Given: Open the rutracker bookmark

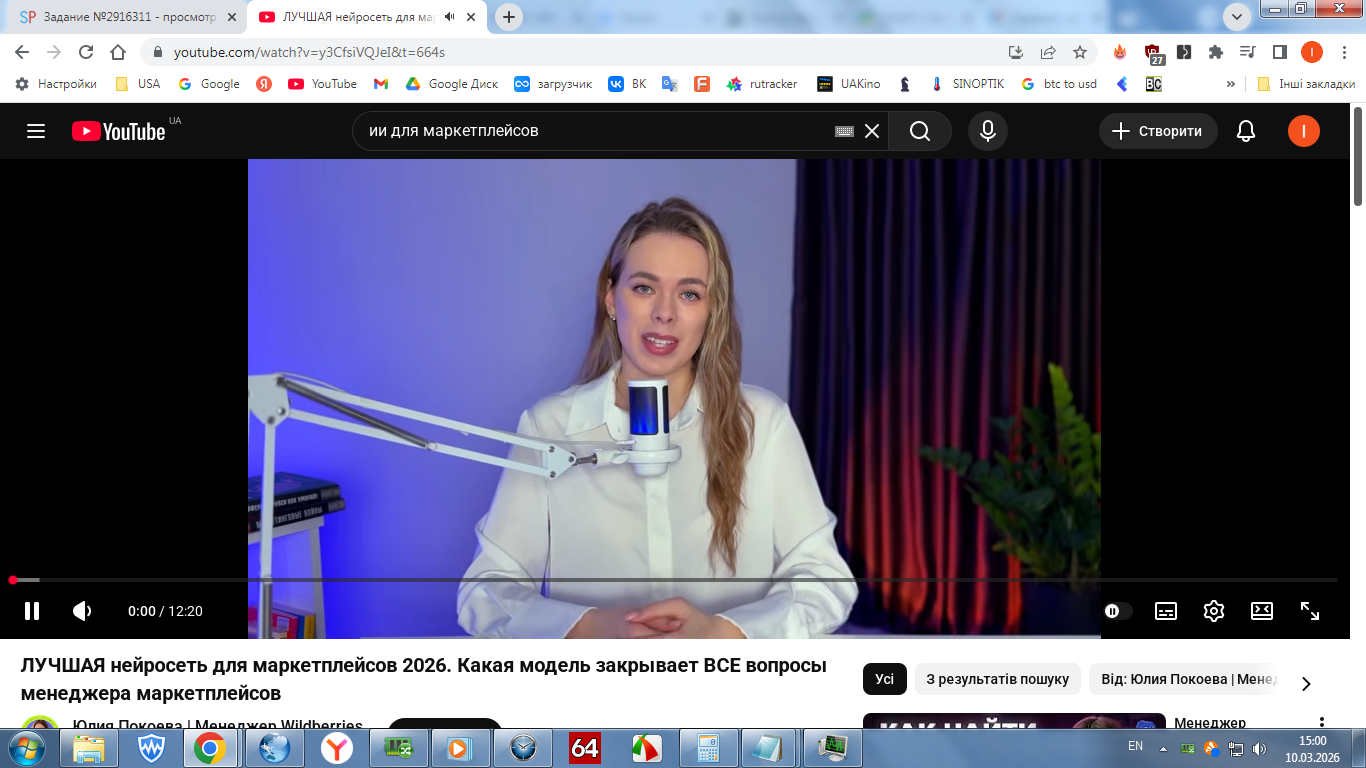Looking at the screenshot, I should (x=762, y=84).
